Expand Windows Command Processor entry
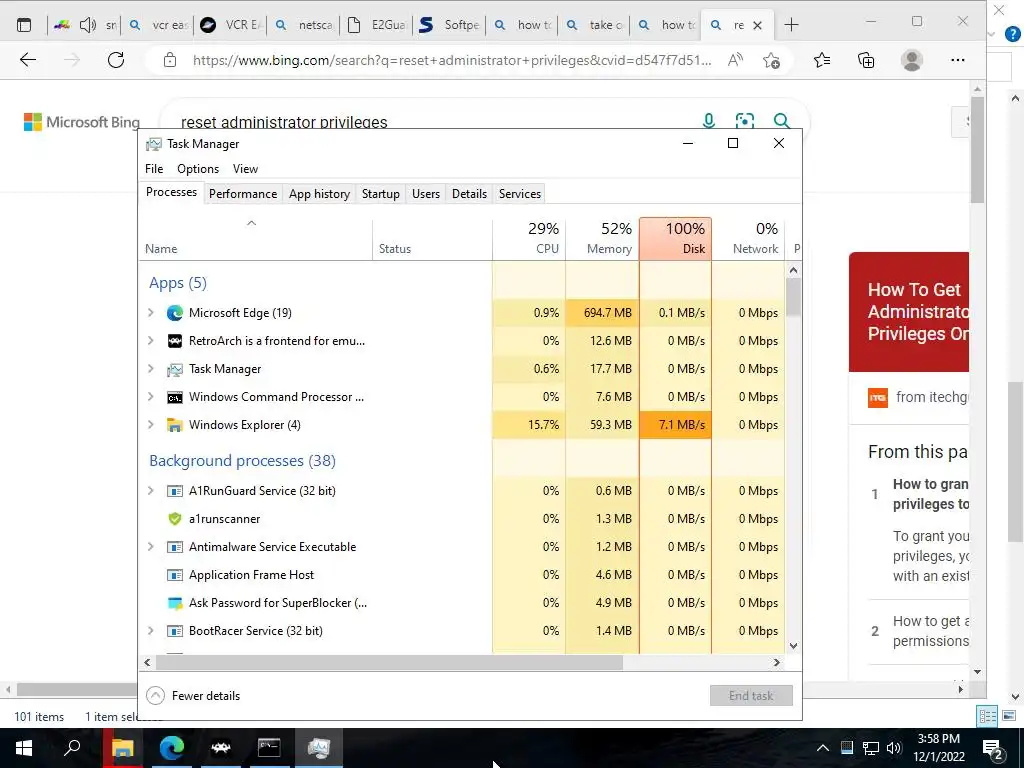 point(151,397)
